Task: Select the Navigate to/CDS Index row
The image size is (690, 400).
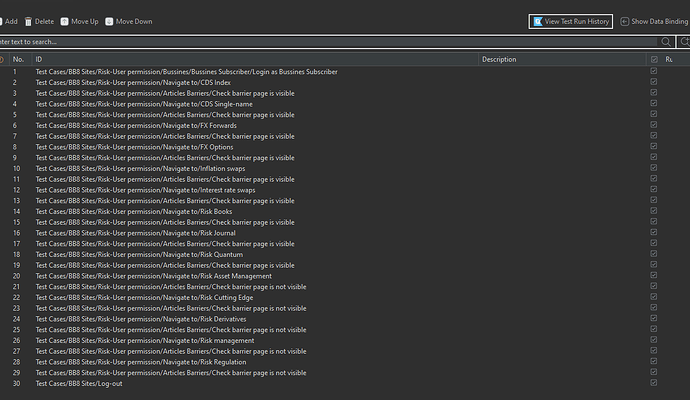Action: pyautogui.click(x=133, y=83)
